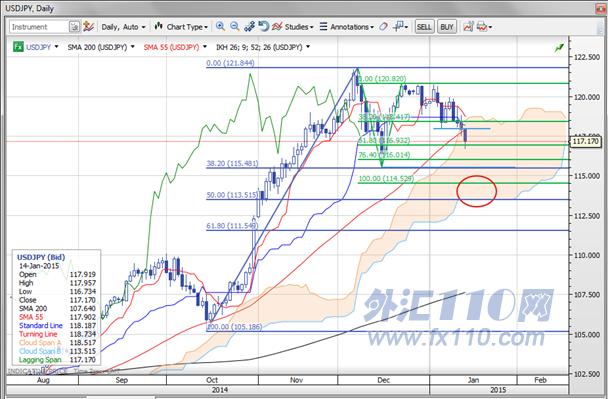Image resolution: width=608 pixels, height=399 pixels.
Task: Click the SELL button
Action: 424,27
